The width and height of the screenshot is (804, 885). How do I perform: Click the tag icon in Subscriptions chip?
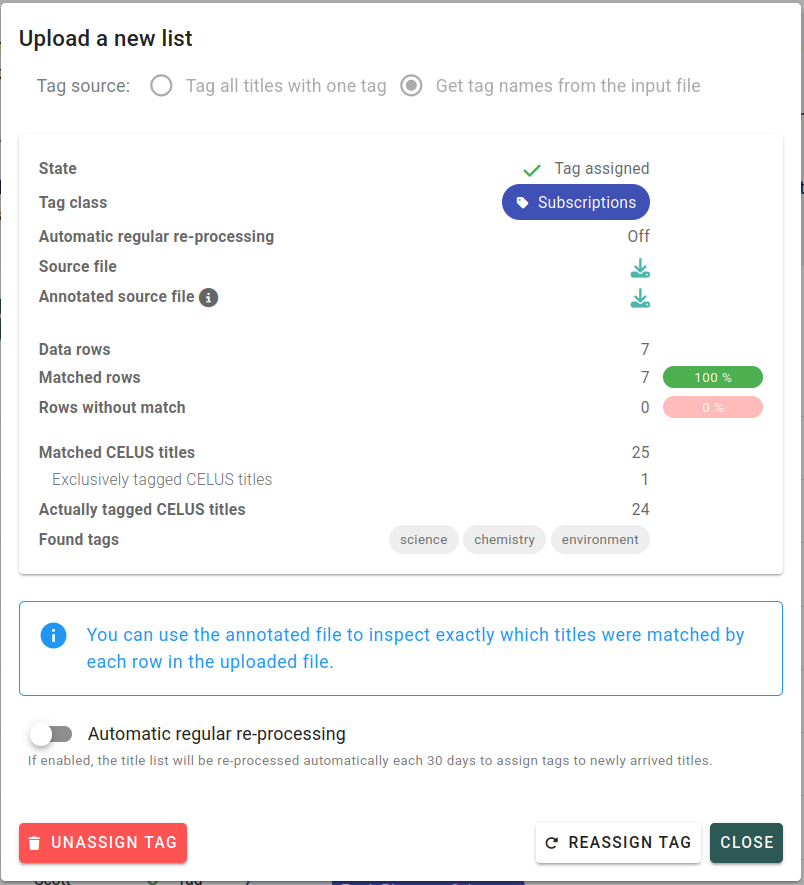point(522,203)
